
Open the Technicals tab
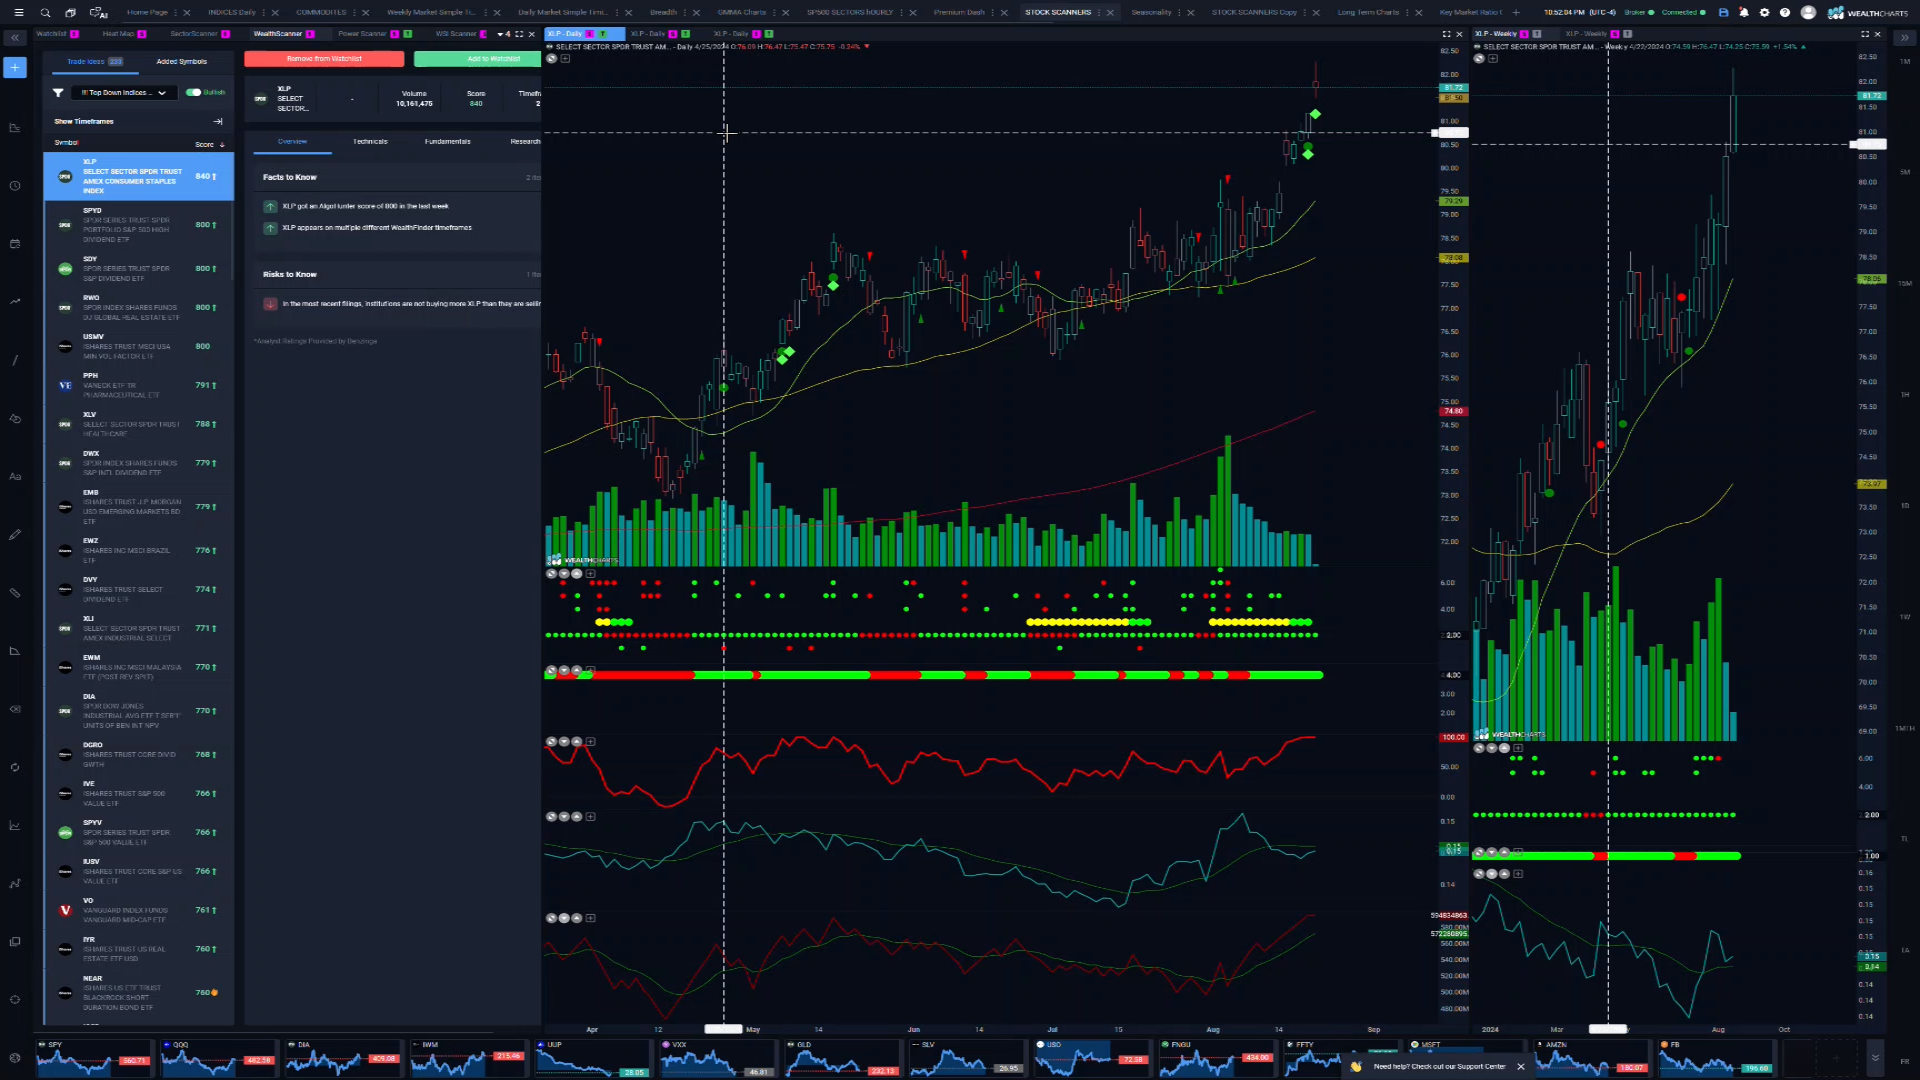(370, 141)
